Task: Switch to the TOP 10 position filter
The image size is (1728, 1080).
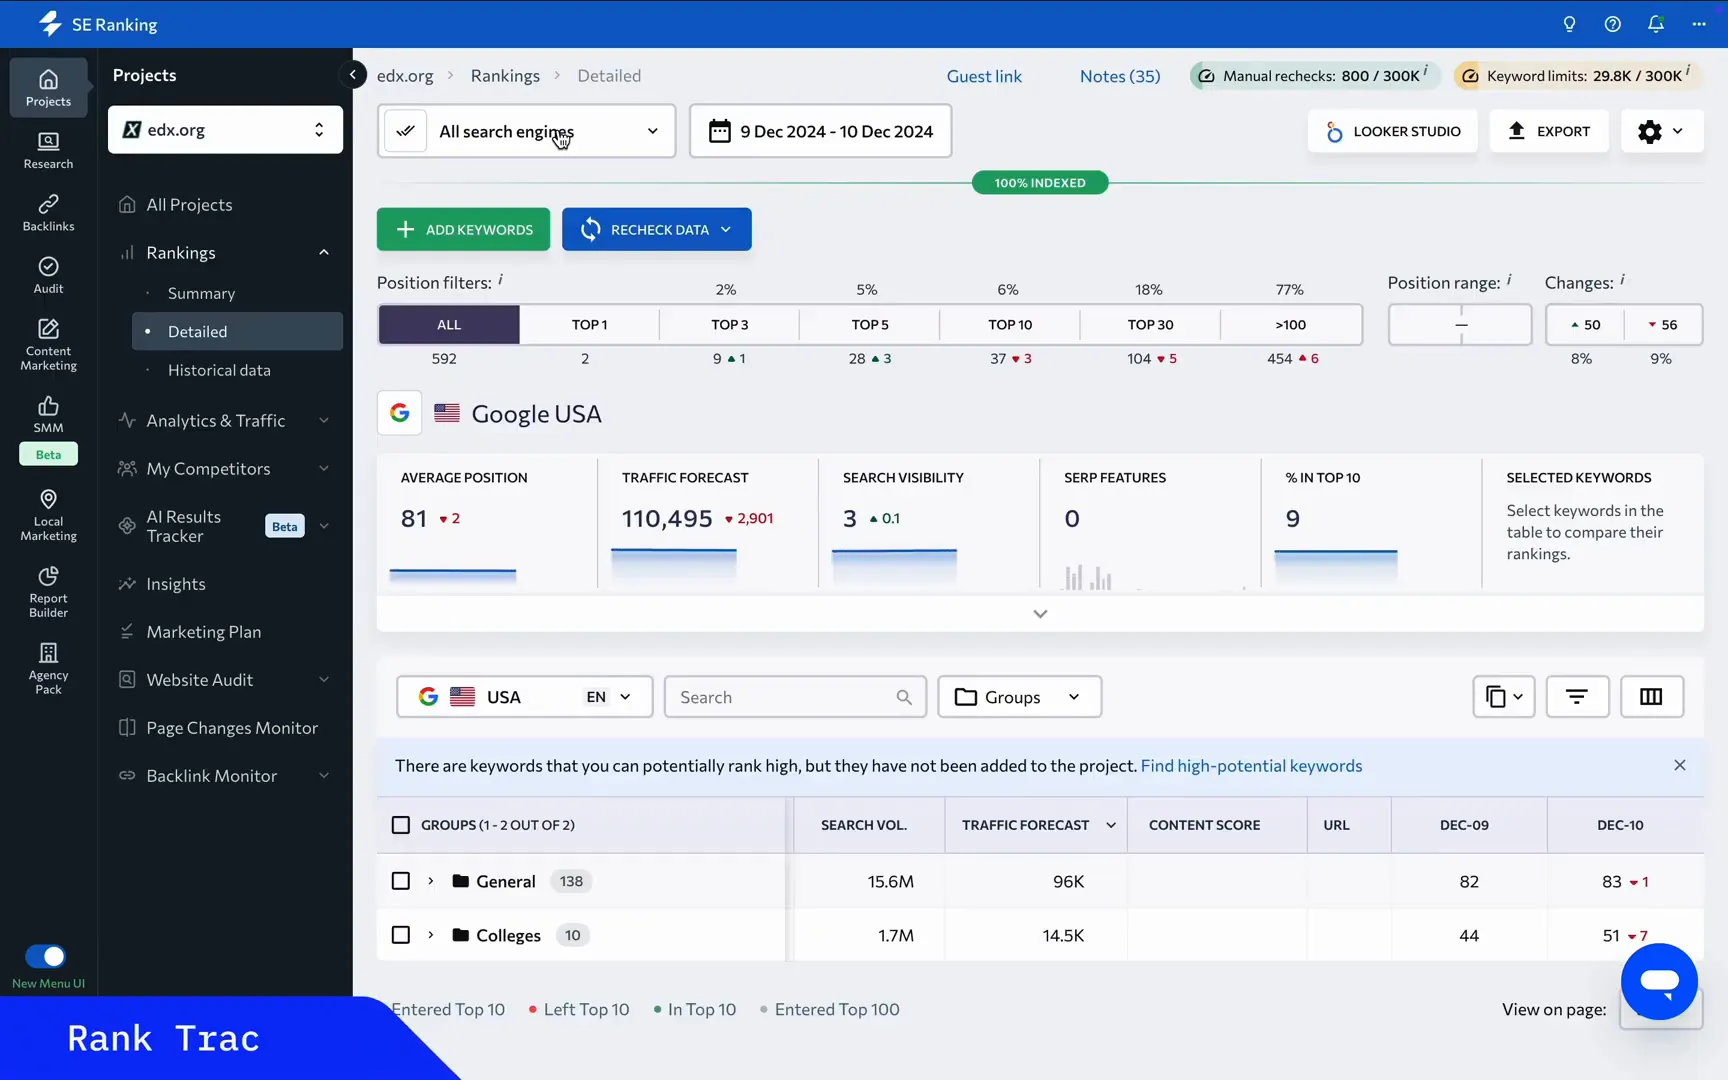Action: point(1011,324)
